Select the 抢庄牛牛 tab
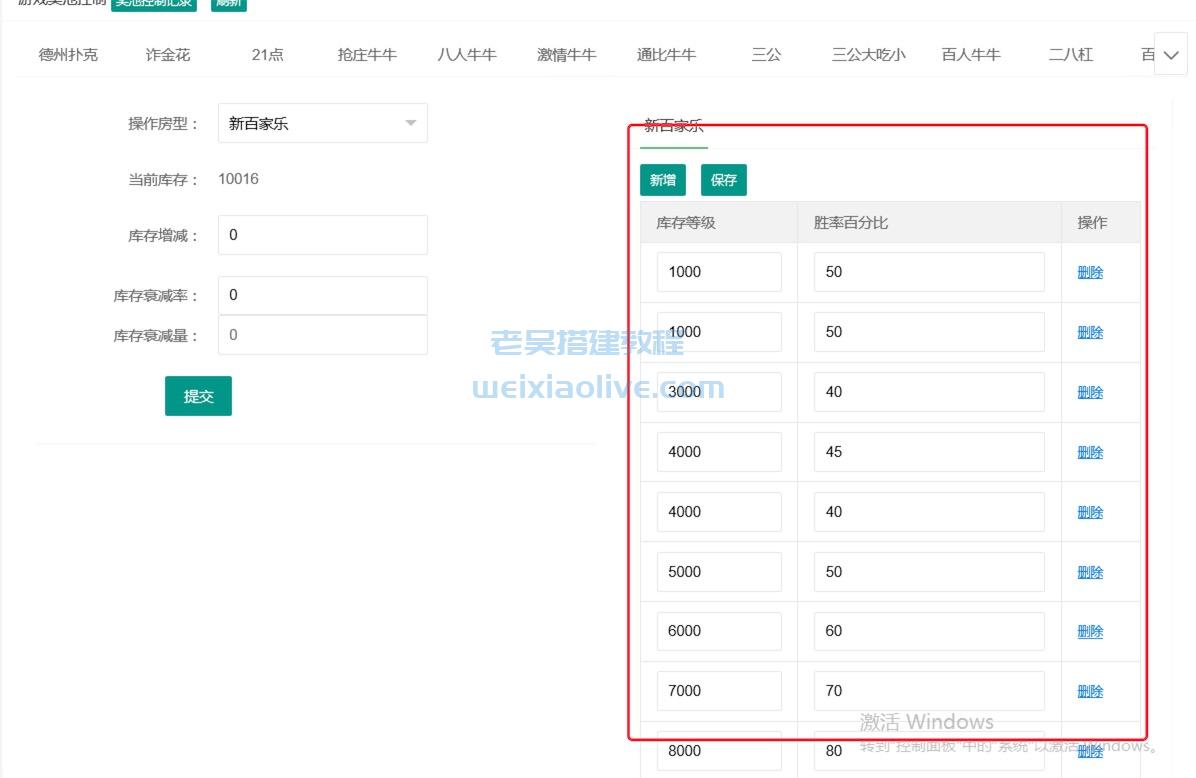The image size is (1196, 778). pyautogui.click(x=366, y=55)
